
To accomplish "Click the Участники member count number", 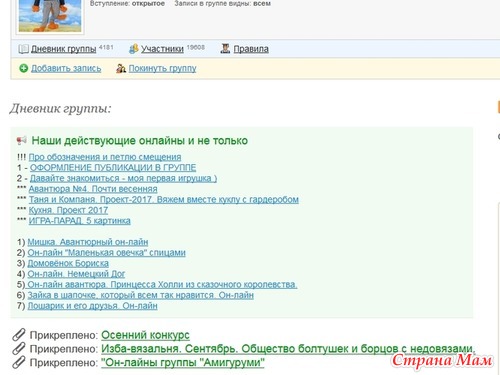I will [195, 47].
